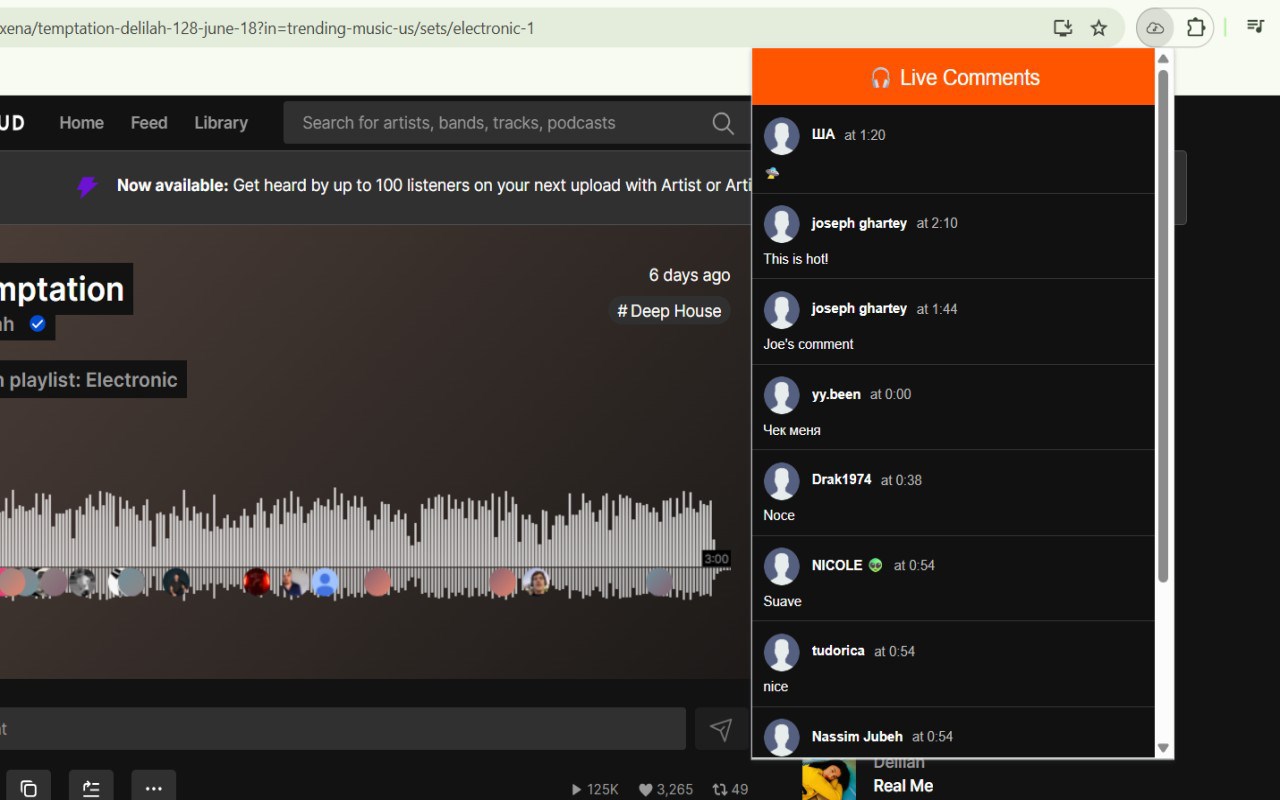Viewport: 1280px width, 800px height.
Task: Open the Feed nav item
Action: (x=149, y=123)
